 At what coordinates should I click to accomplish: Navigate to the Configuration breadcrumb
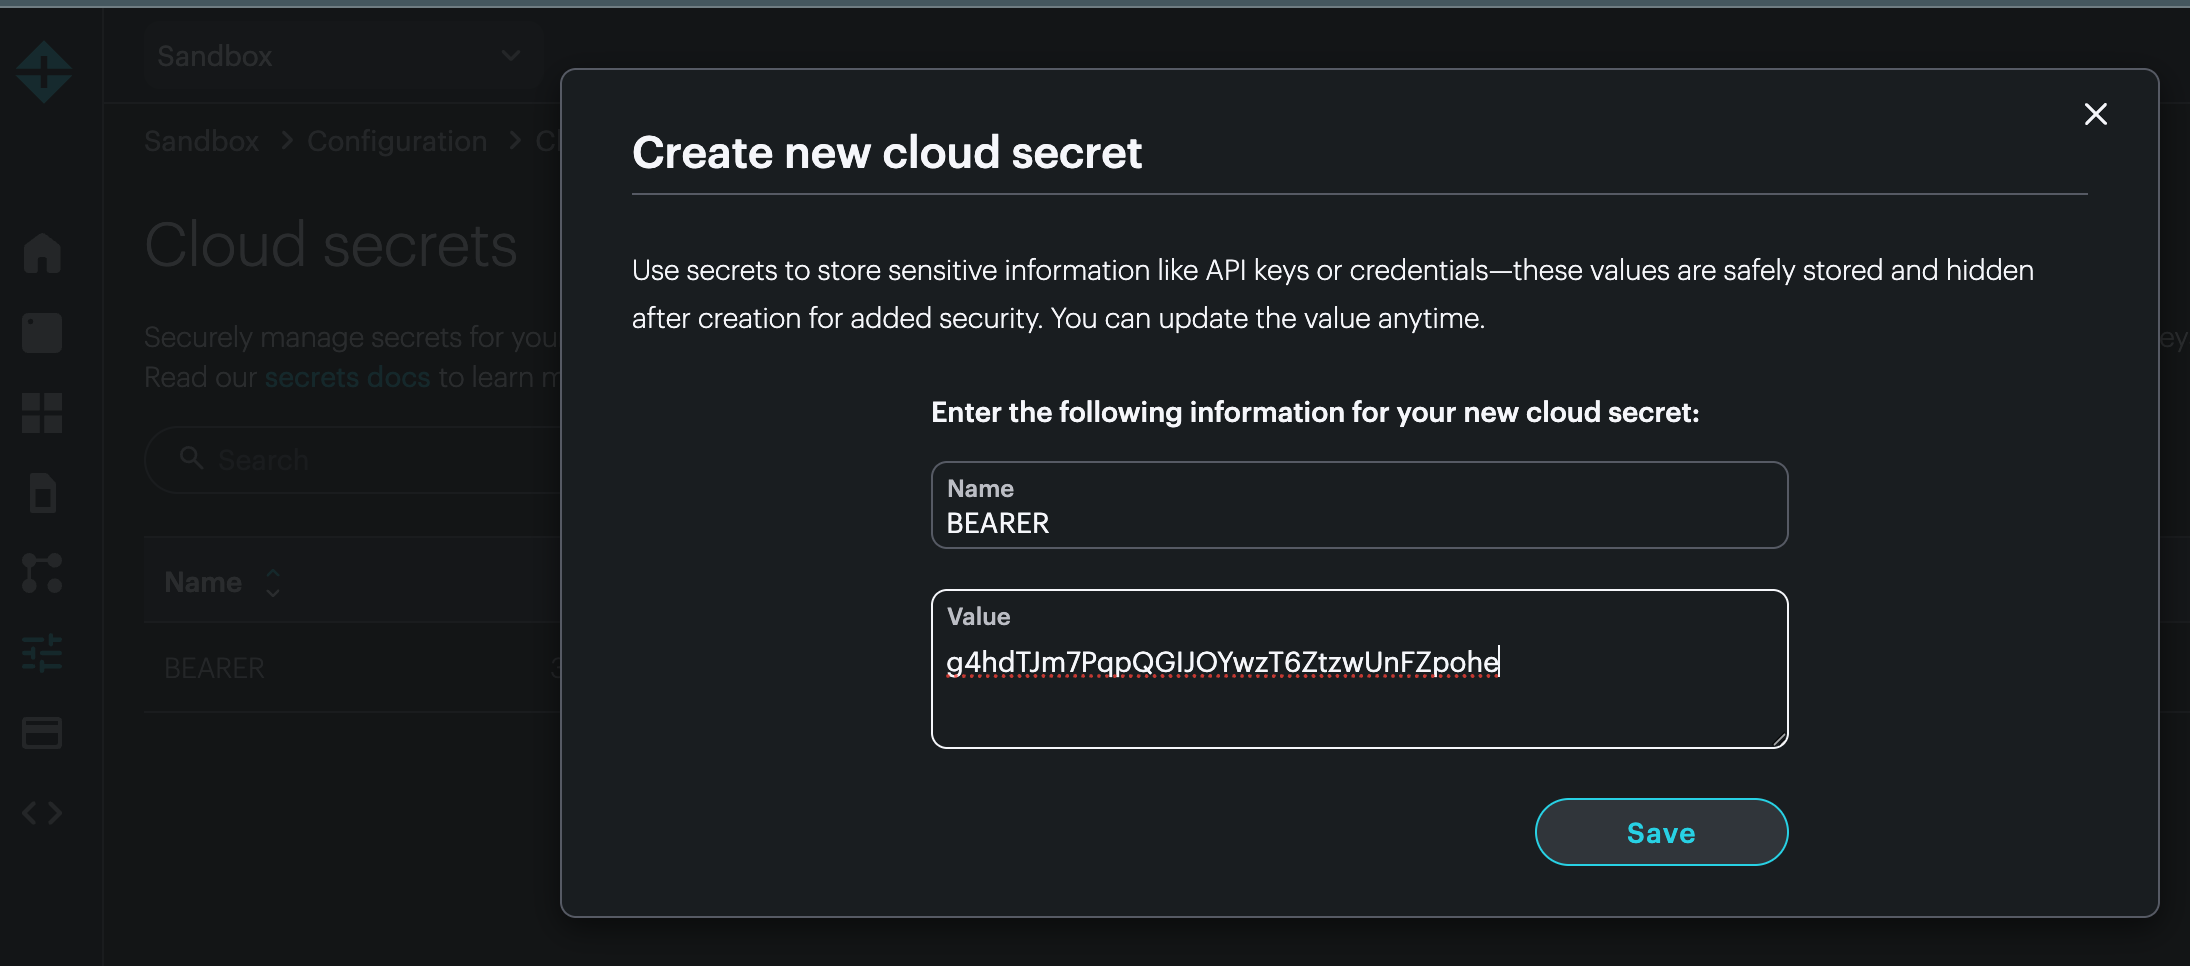click(397, 141)
